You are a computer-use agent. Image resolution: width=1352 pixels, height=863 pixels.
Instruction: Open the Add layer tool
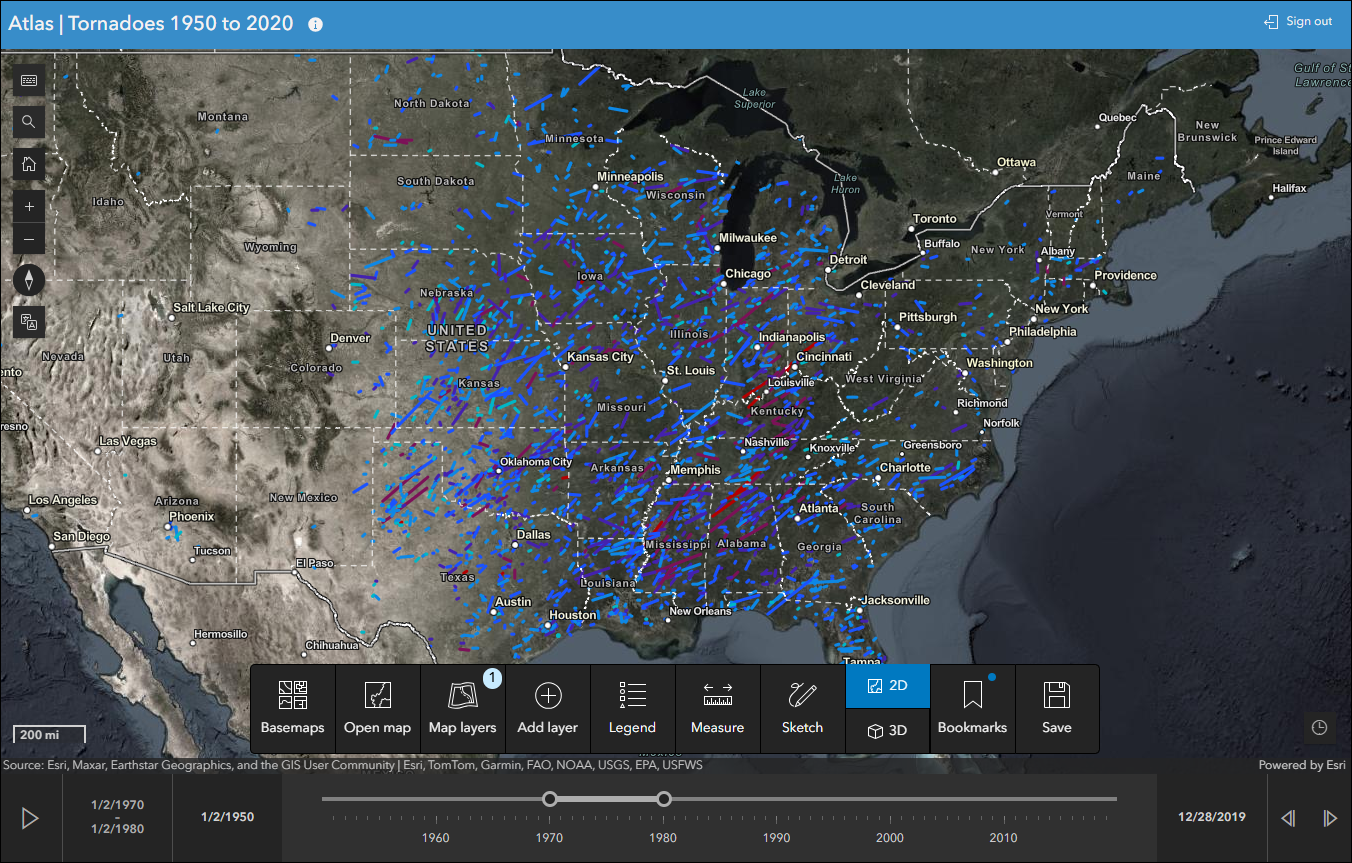click(x=548, y=709)
